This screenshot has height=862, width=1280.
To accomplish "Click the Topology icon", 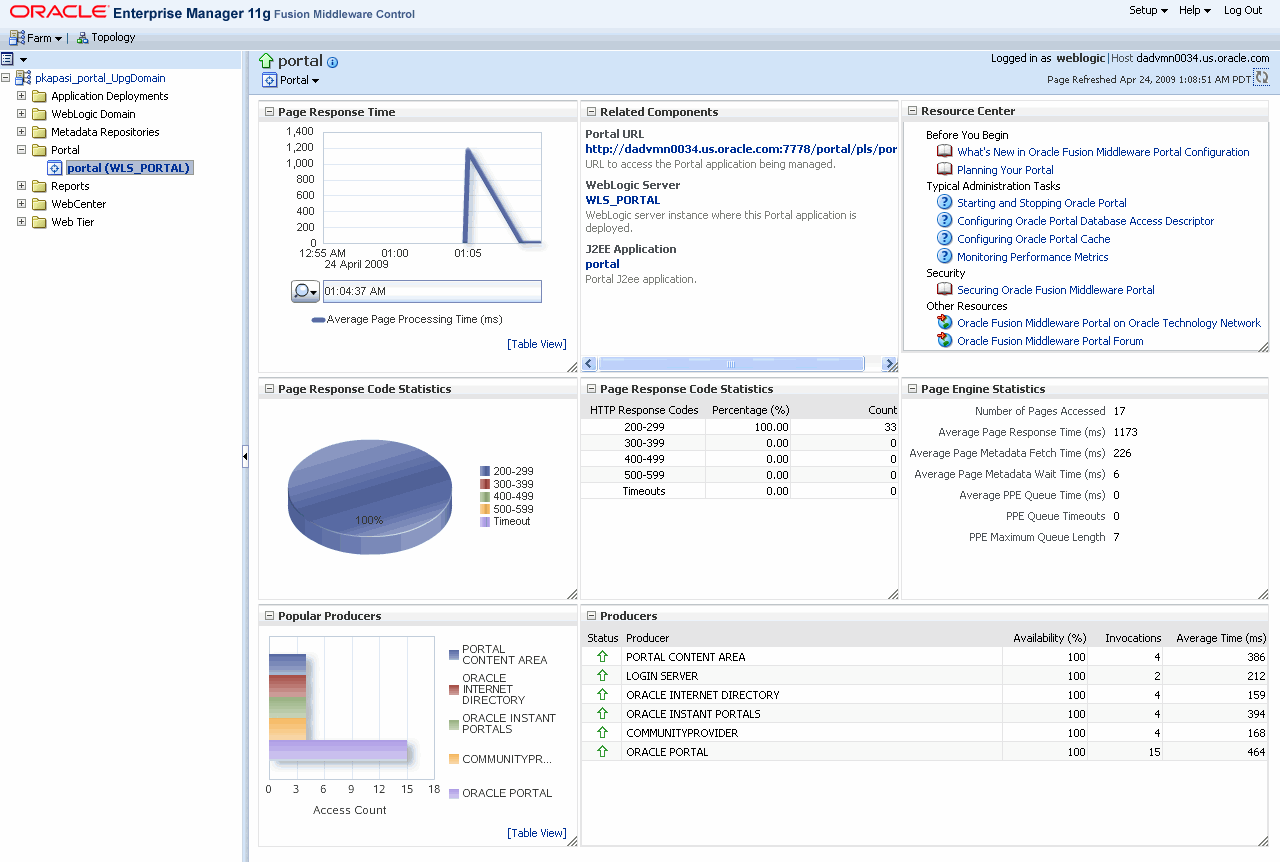I will 82,38.
